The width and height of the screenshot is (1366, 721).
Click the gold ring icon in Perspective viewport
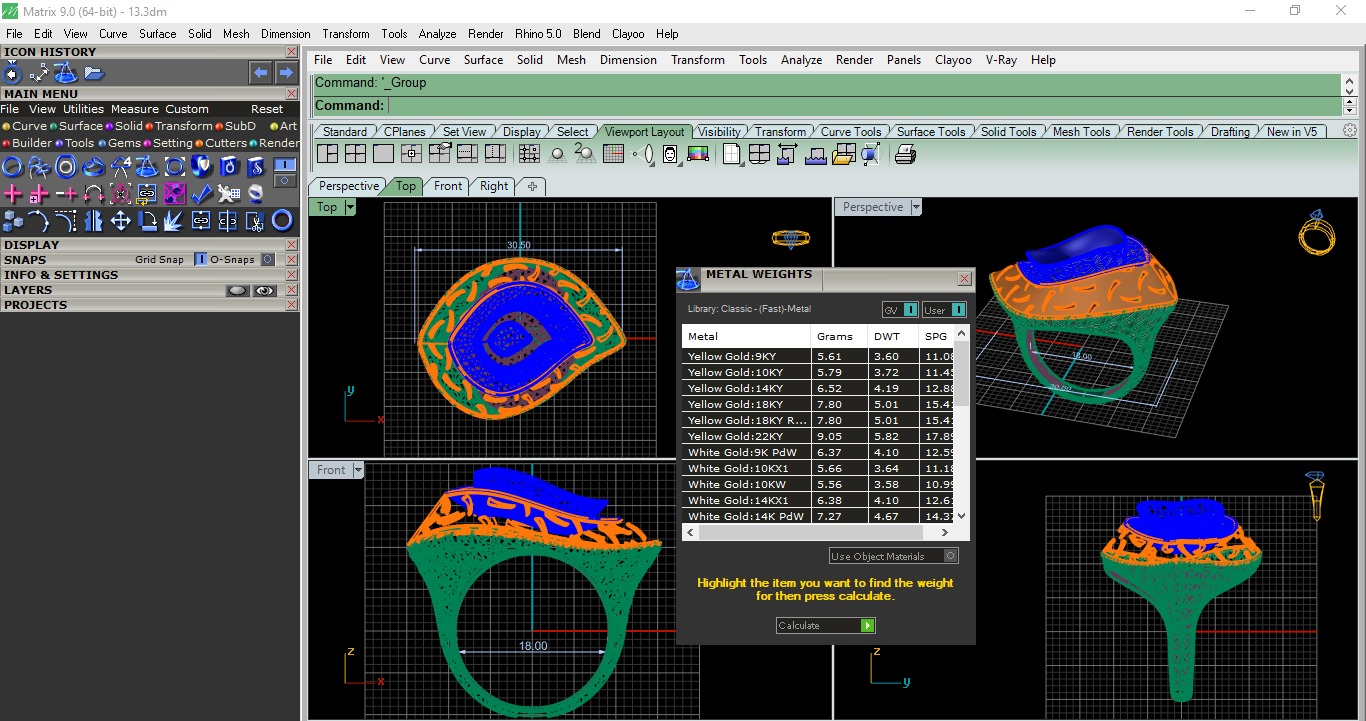(x=1316, y=234)
